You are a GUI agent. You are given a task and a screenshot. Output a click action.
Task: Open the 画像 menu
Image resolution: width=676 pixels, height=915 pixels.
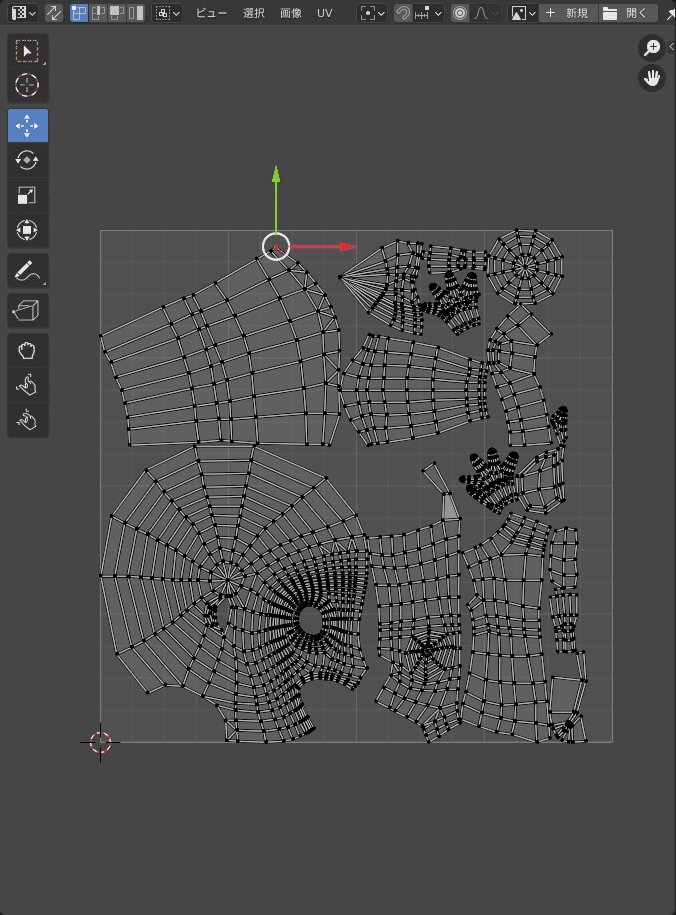tap(291, 13)
